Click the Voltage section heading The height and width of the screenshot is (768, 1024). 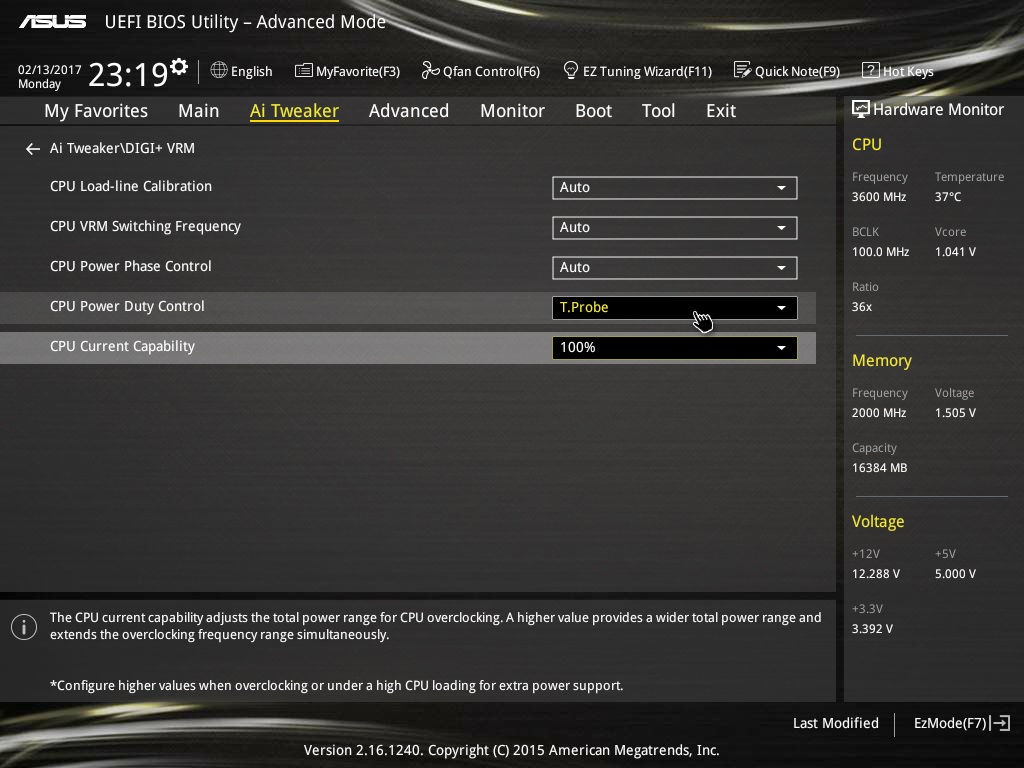pos(878,521)
